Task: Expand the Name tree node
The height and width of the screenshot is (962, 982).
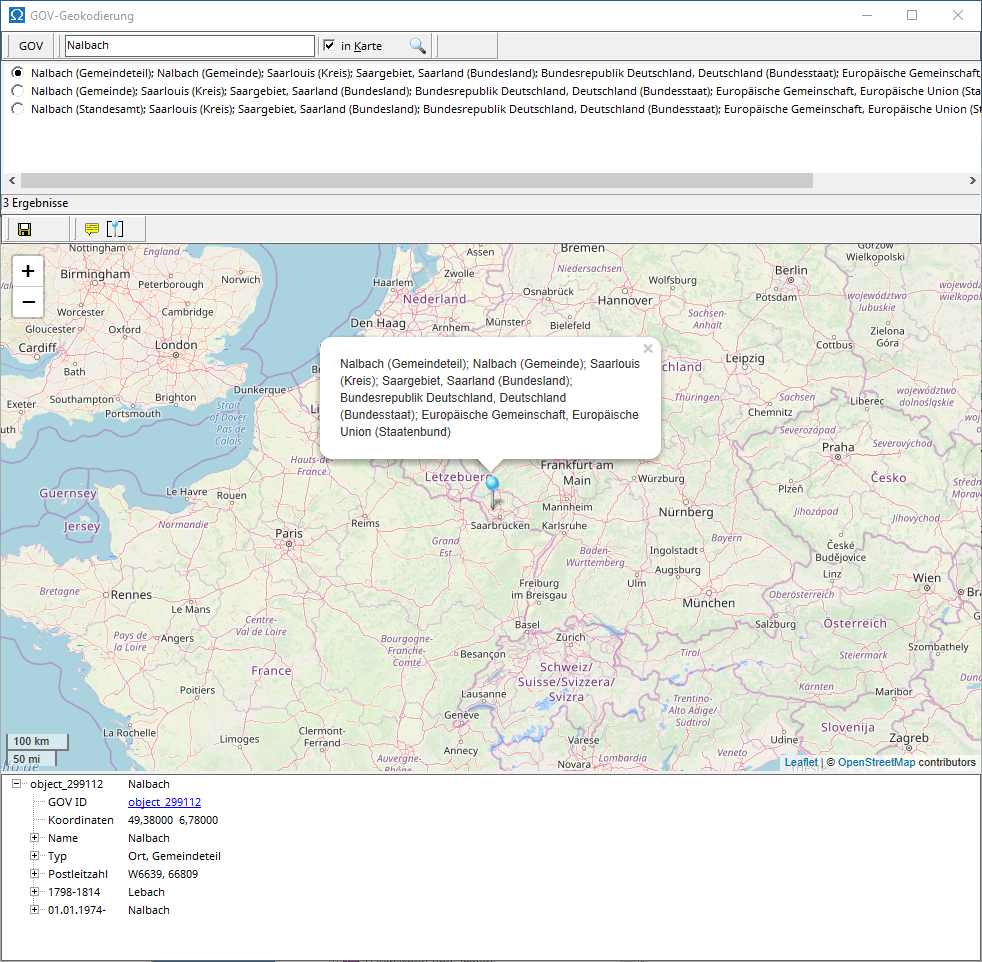Action: click(x=35, y=838)
